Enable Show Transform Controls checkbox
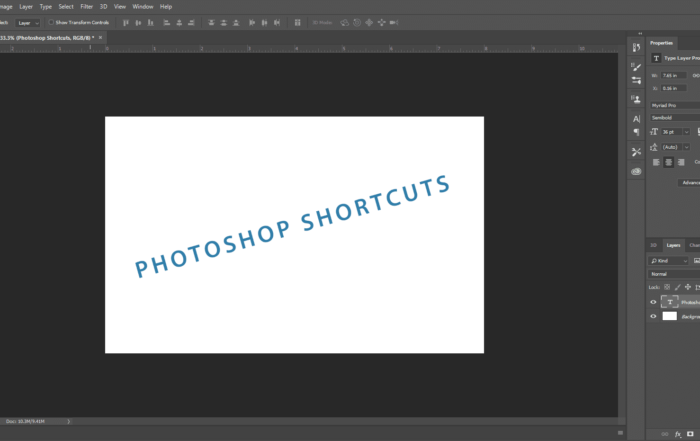This screenshot has width=700, height=441. click(51, 21)
